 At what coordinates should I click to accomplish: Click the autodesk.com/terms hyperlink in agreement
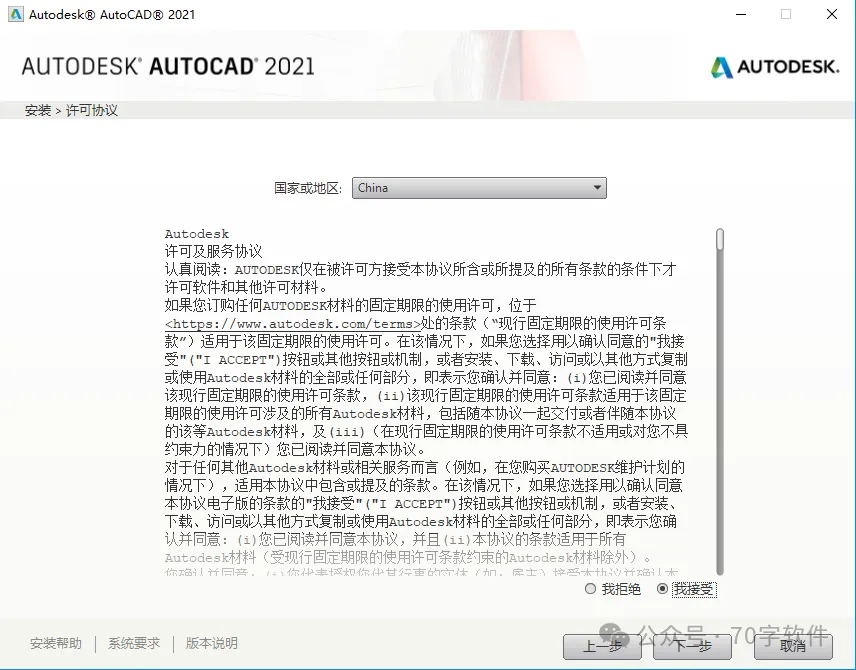point(293,324)
